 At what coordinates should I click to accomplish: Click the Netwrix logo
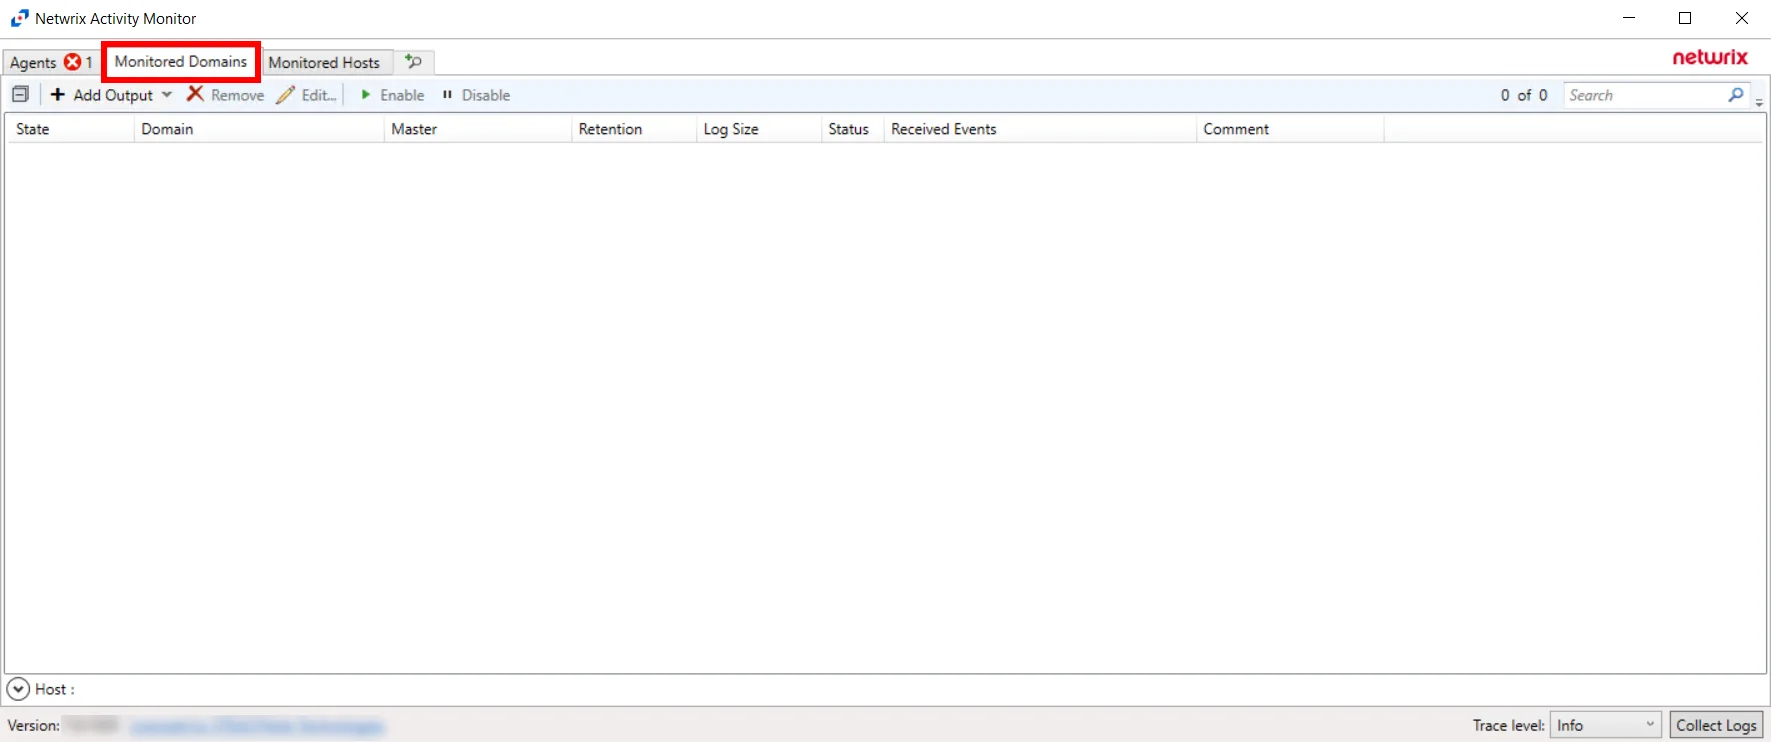pos(1710,57)
